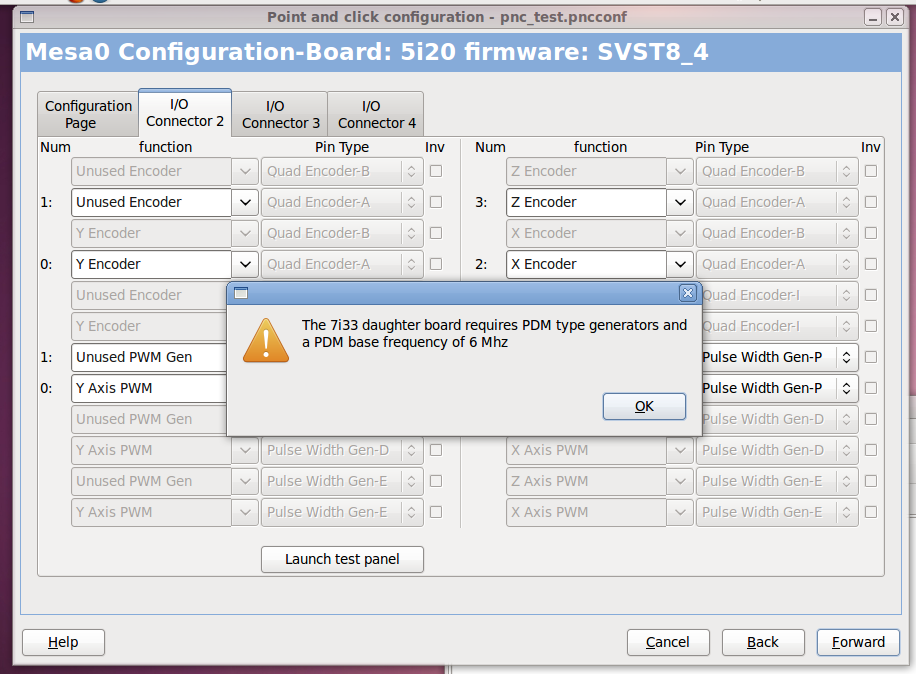916x674 pixels.
Task: Open Y Encoder function dropdown beside Quad Encoder-A
Action: [x=245, y=264]
